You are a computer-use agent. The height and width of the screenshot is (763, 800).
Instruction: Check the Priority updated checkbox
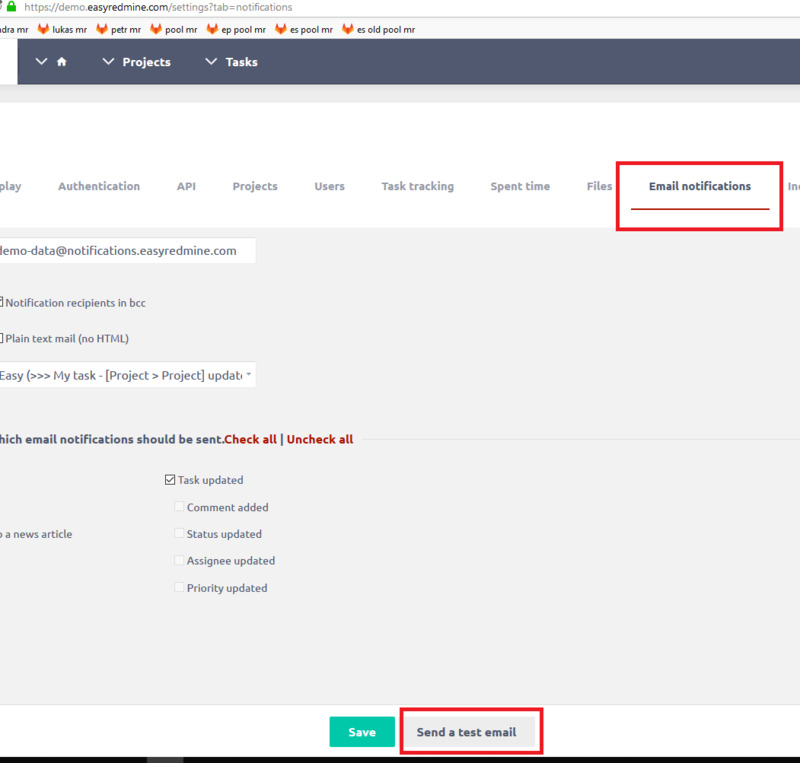(179, 587)
